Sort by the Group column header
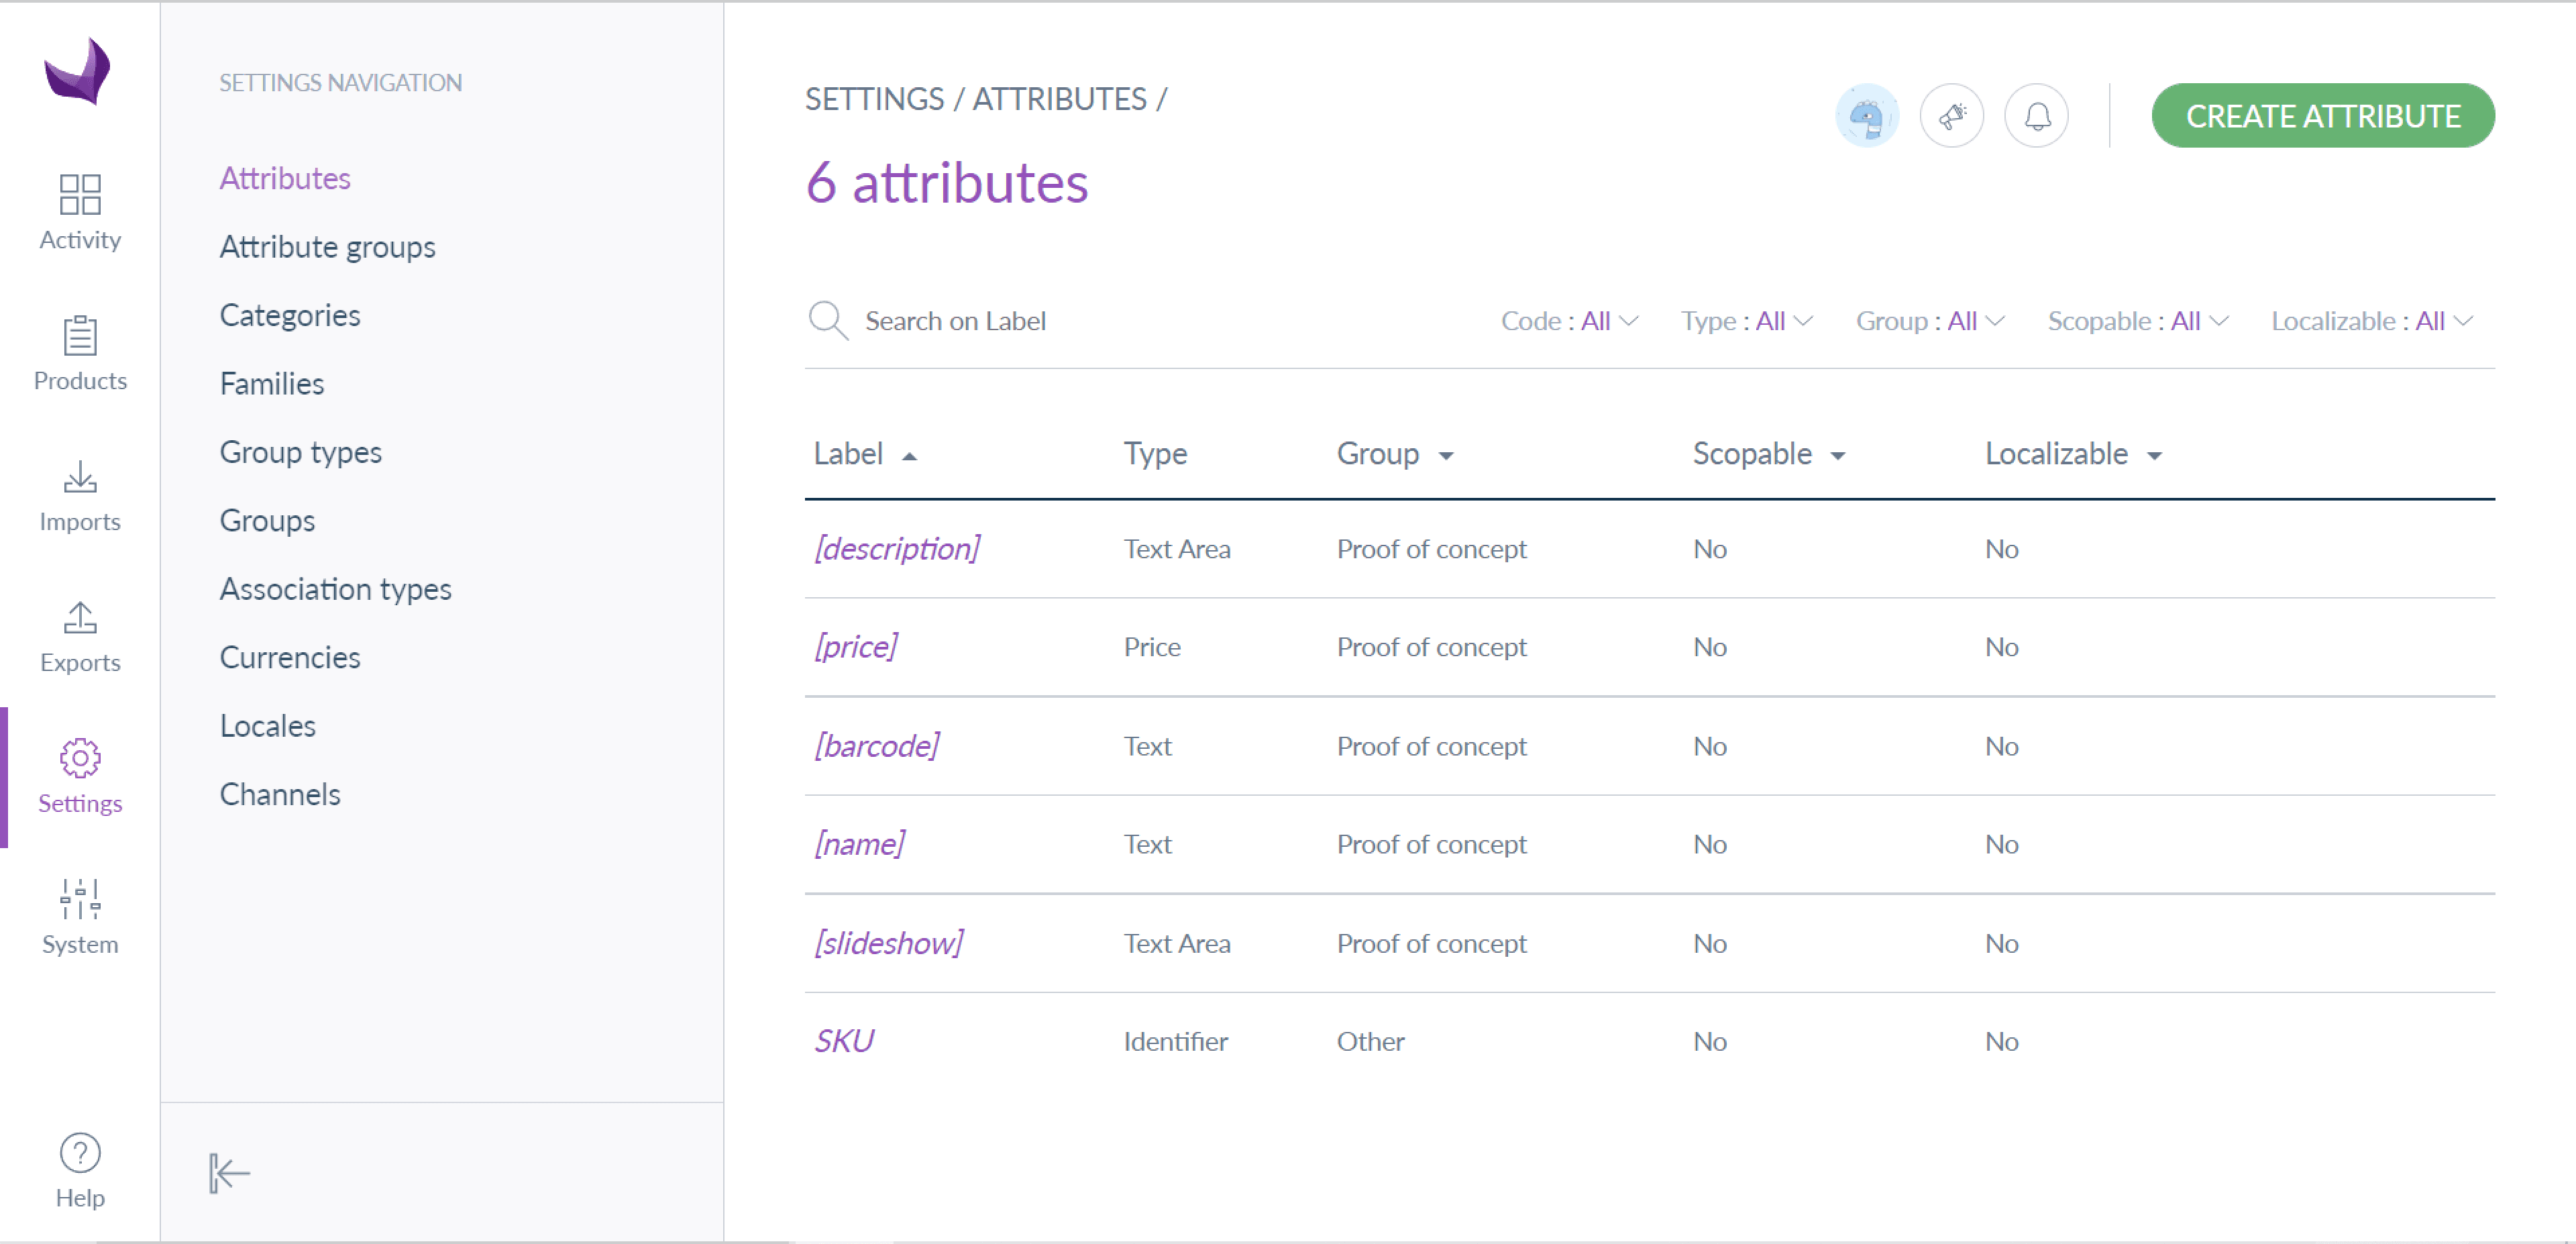2576x1244 pixels. 1395,454
